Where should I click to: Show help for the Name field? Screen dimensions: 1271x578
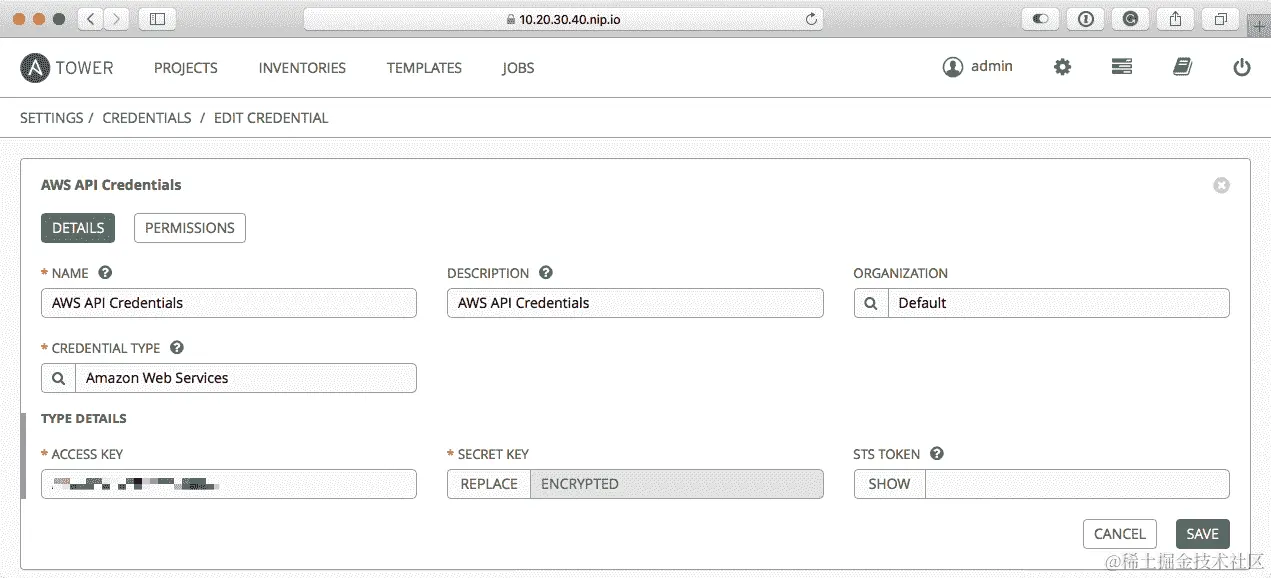[x=105, y=272]
